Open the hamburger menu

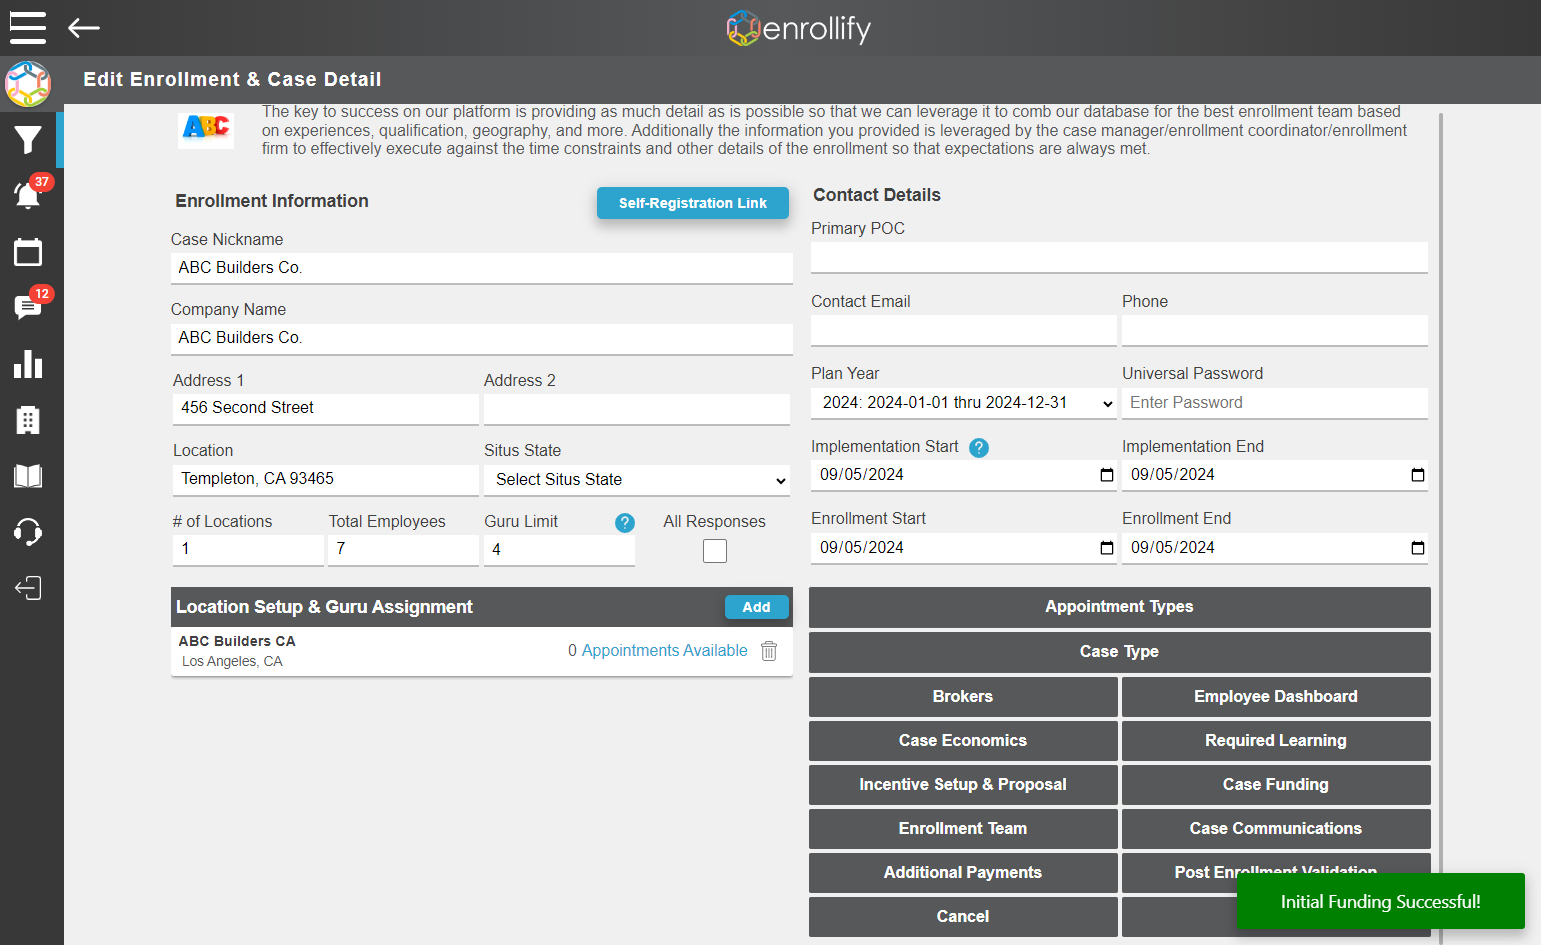[28, 28]
